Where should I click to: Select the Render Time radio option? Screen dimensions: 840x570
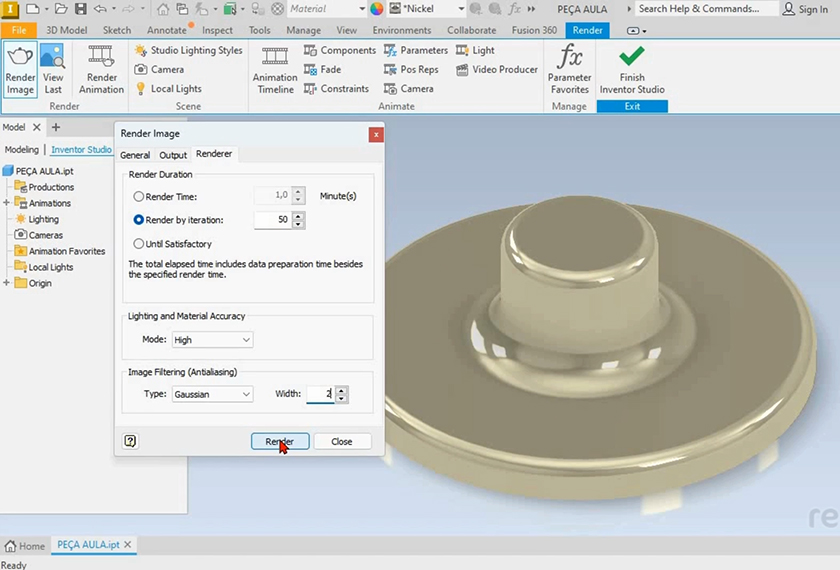[x=139, y=197]
